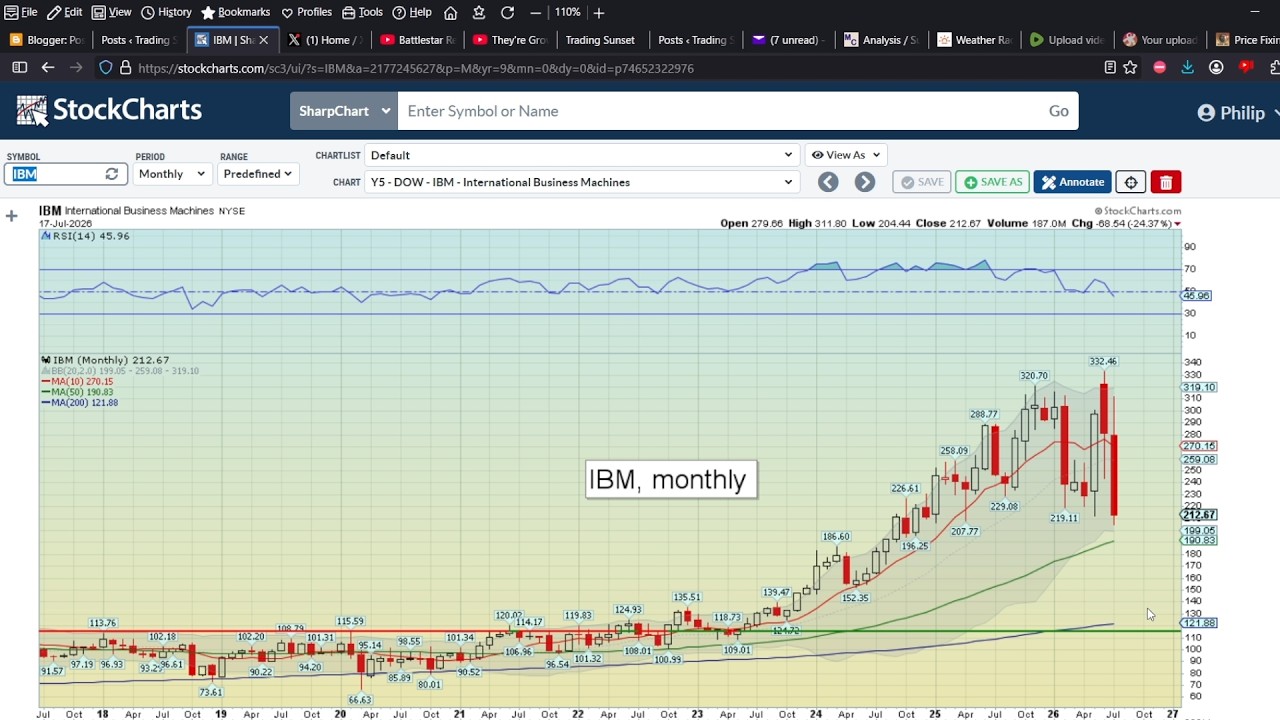
Task: Expand the Chg value dropdown arrow
Action: pos(1177,224)
